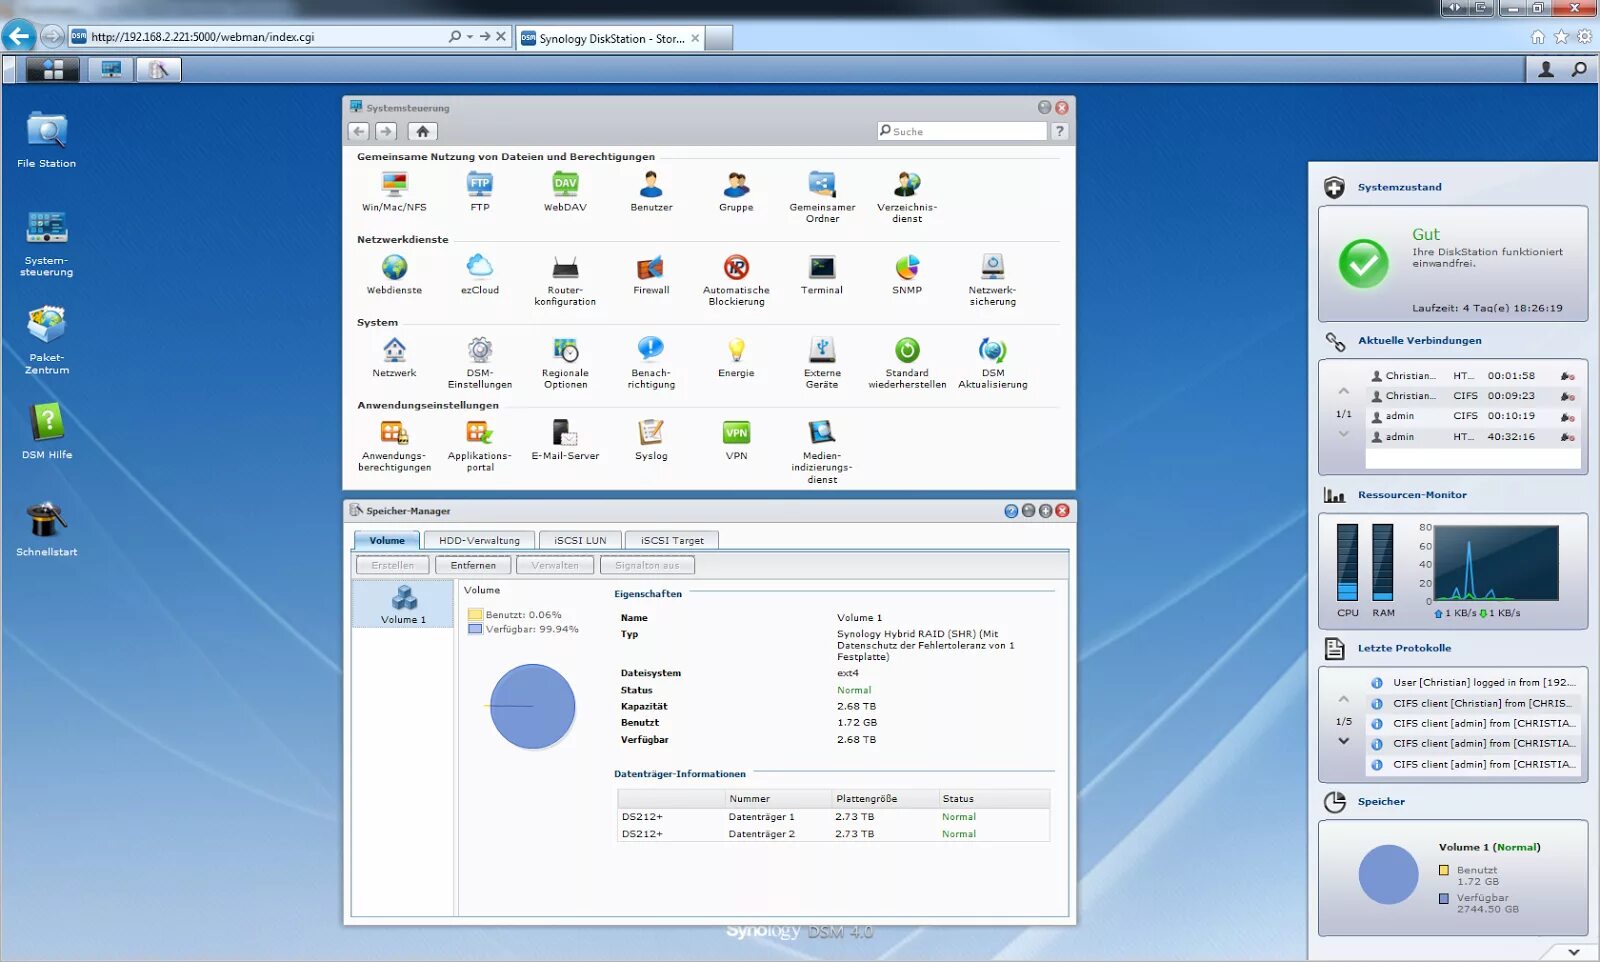Open Regionale Optionen
Image resolution: width=1600 pixels, height=962 pixels.
click(x=565, y=363)
